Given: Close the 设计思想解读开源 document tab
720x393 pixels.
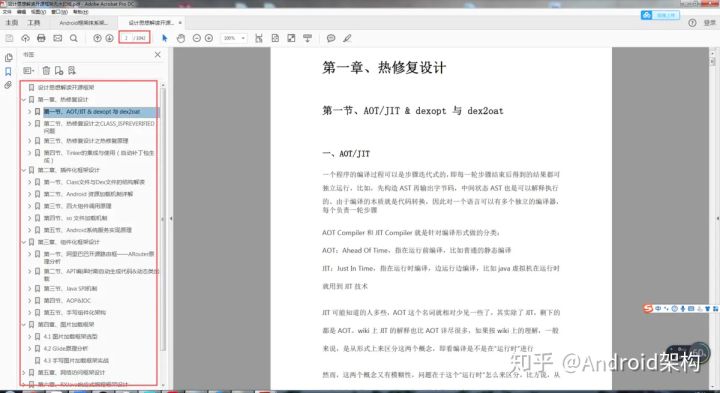Looking at the screenshot, I should pyautogui.click(x=180, y=22).
